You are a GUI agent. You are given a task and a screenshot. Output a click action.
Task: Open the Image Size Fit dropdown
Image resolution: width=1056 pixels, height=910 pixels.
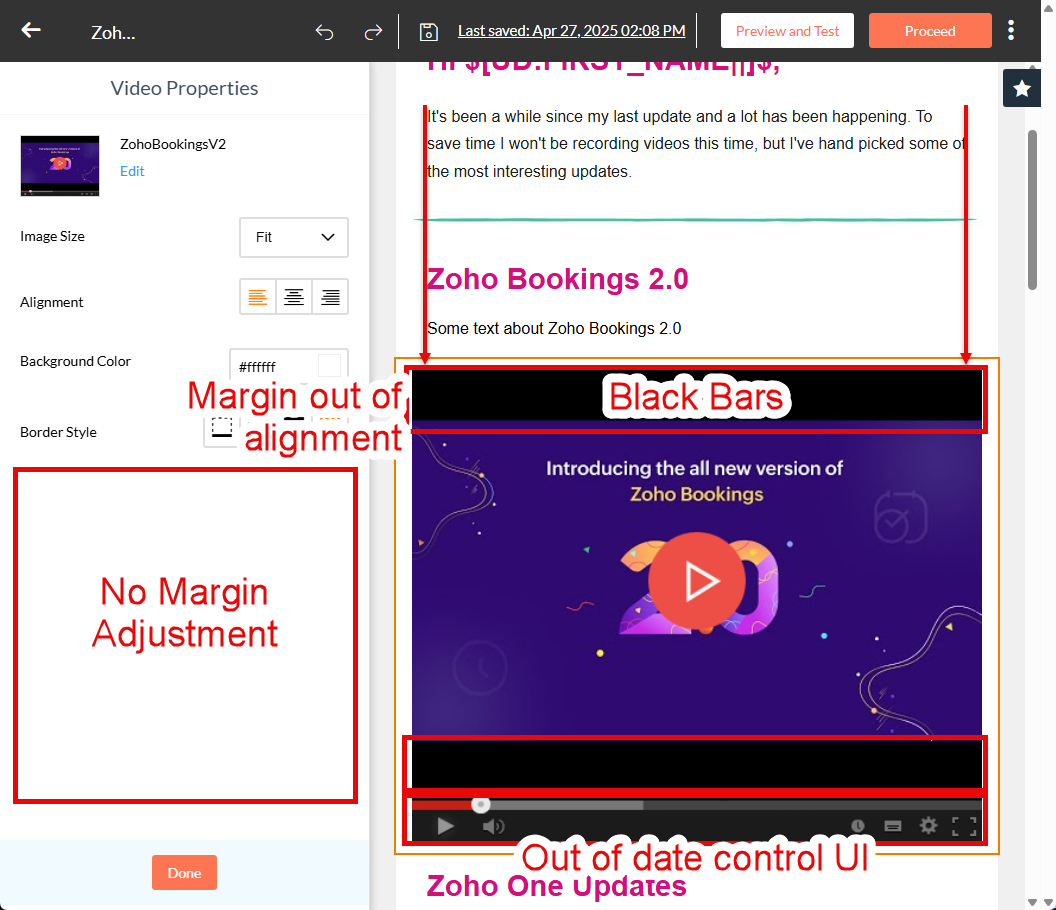(x=294, y=237)
